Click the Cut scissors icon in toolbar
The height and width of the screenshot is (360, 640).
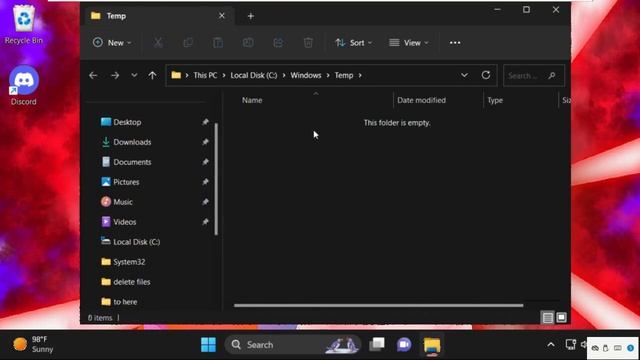[x=158, y=42]
